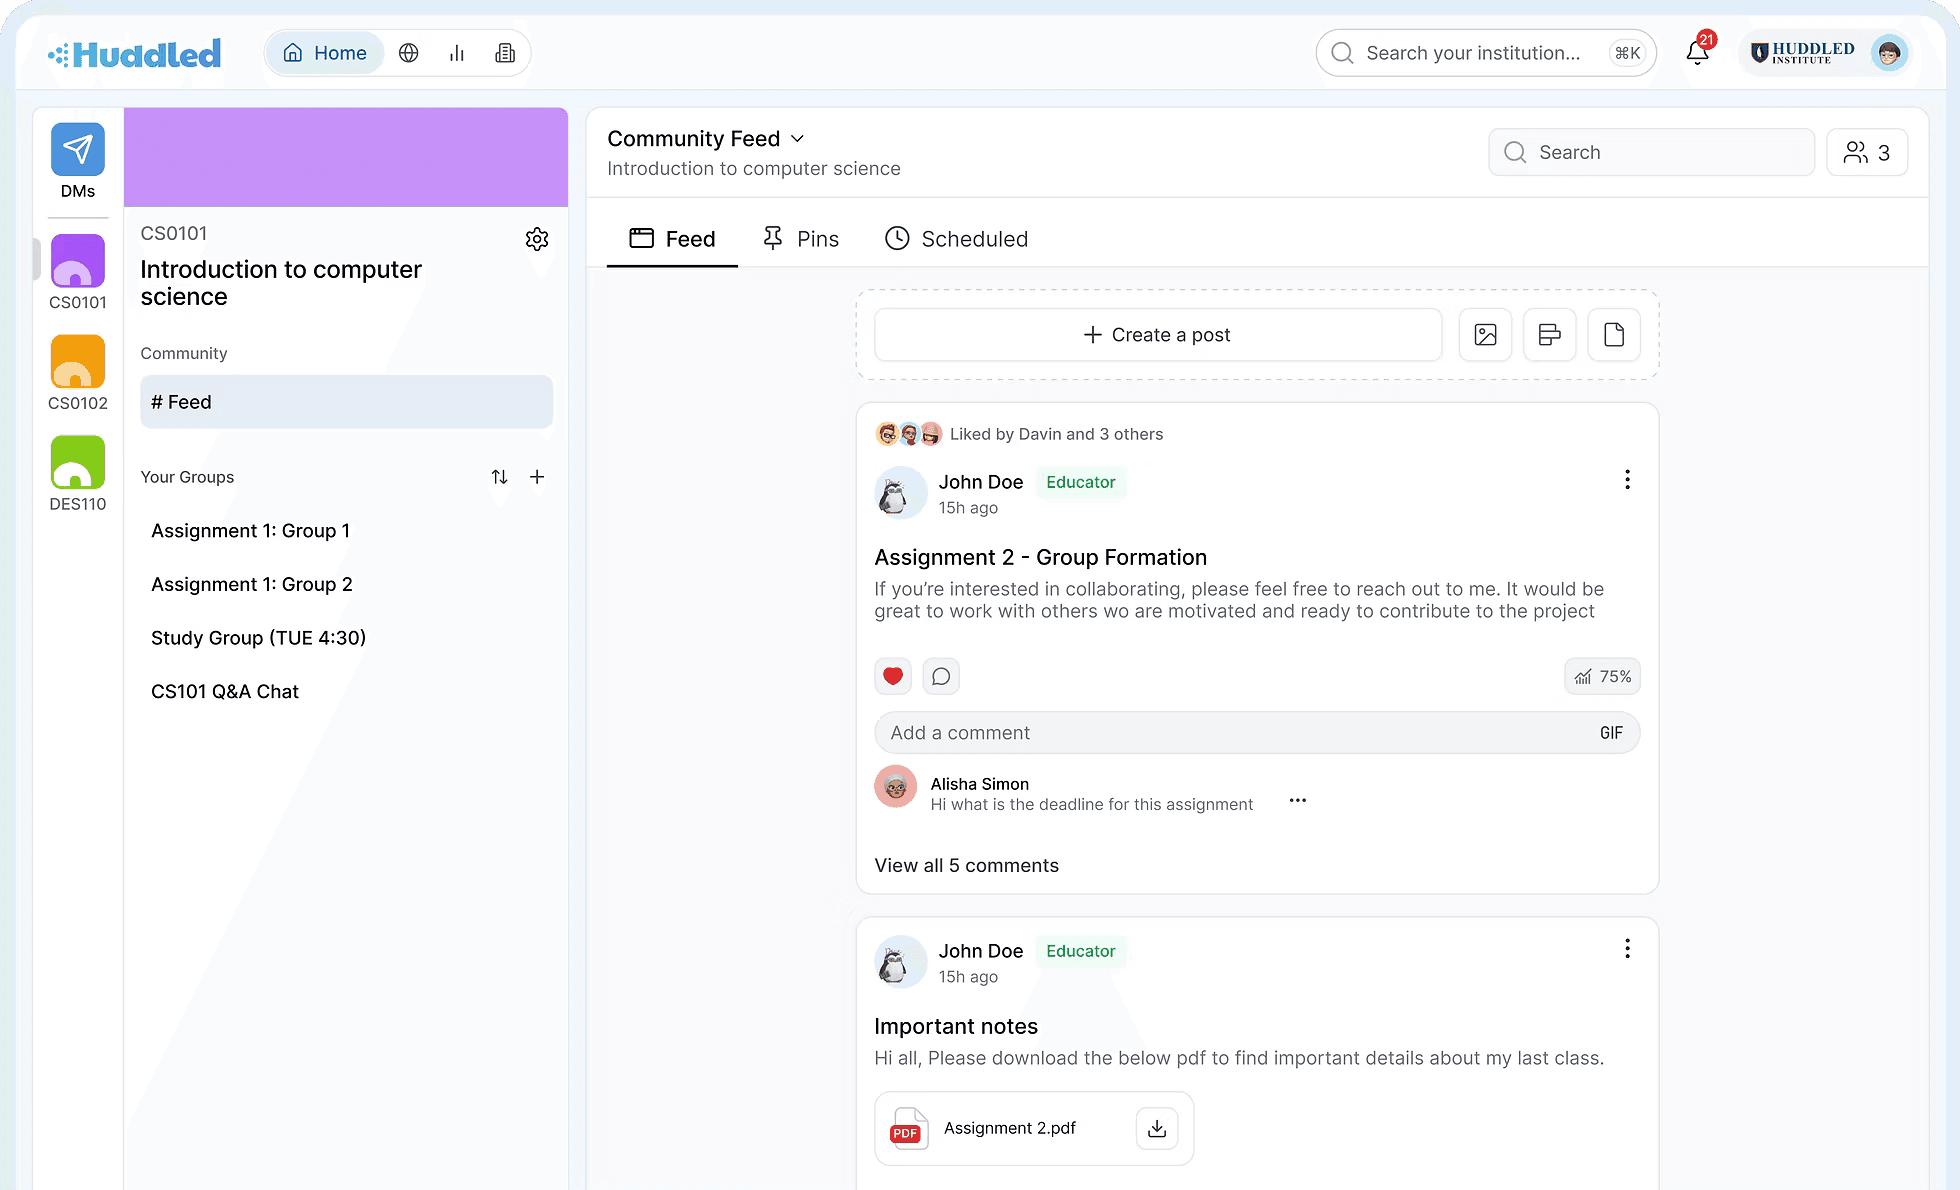Toggle comments on Assignment 2 post

coord(941,677)
